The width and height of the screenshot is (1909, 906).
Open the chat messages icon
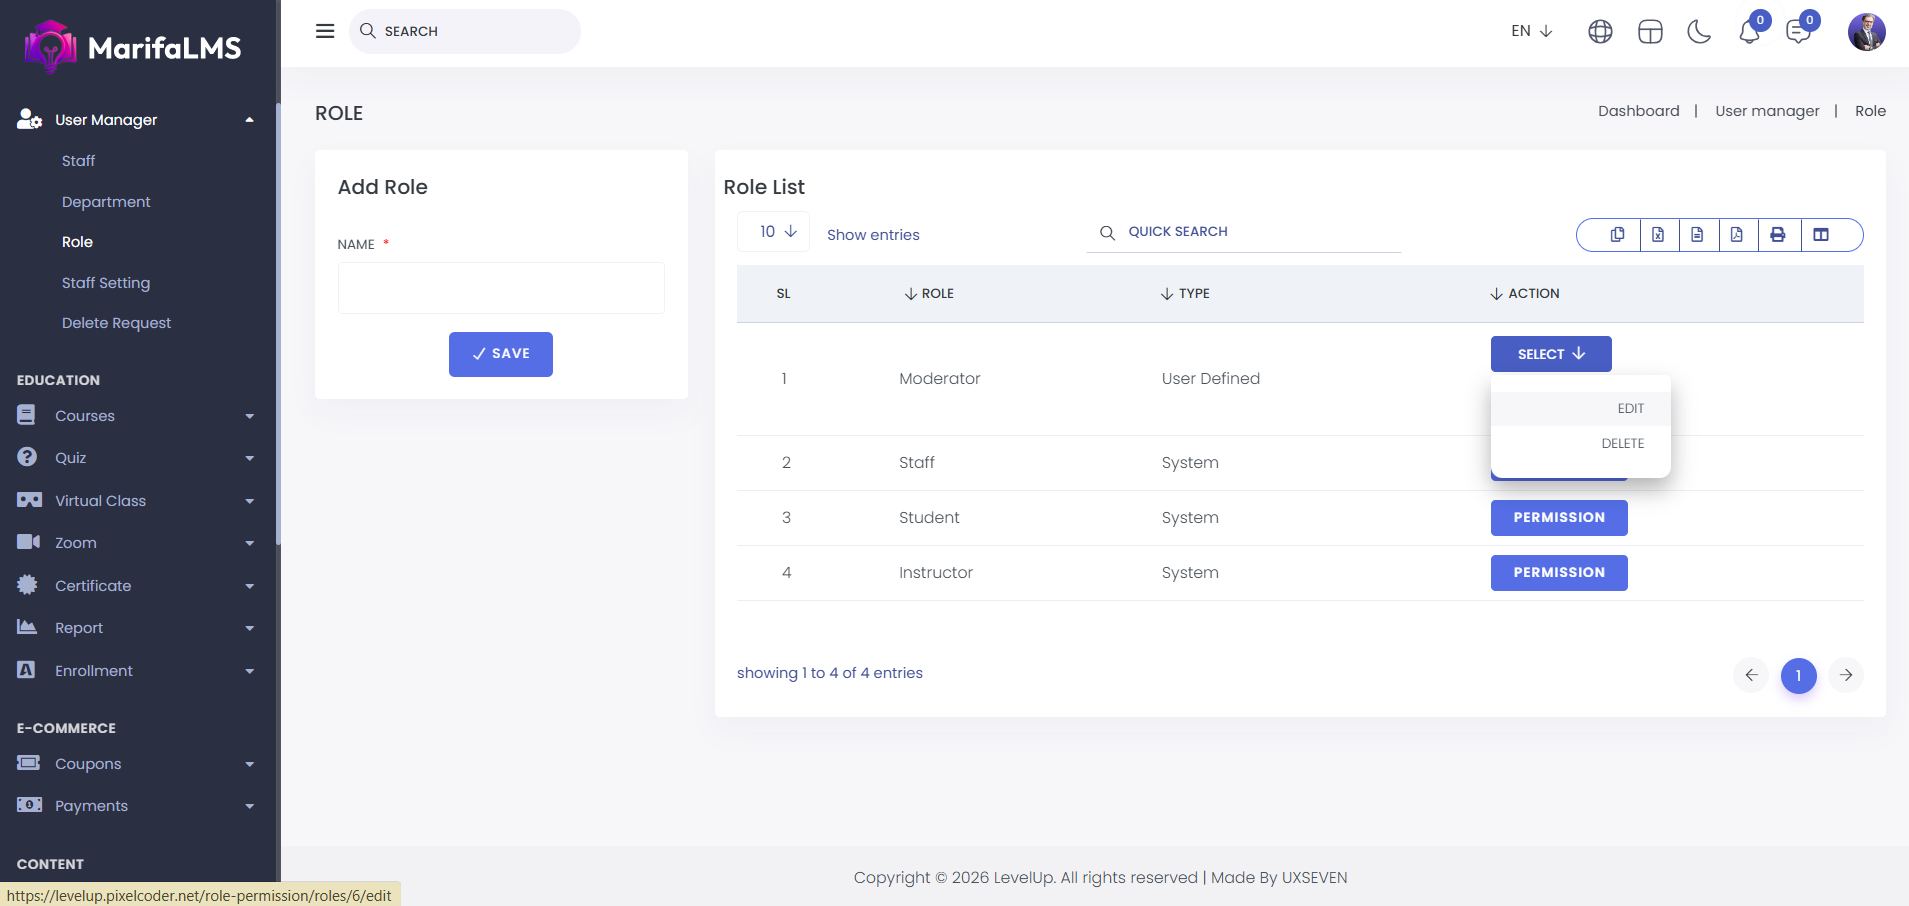point(1798,32)
